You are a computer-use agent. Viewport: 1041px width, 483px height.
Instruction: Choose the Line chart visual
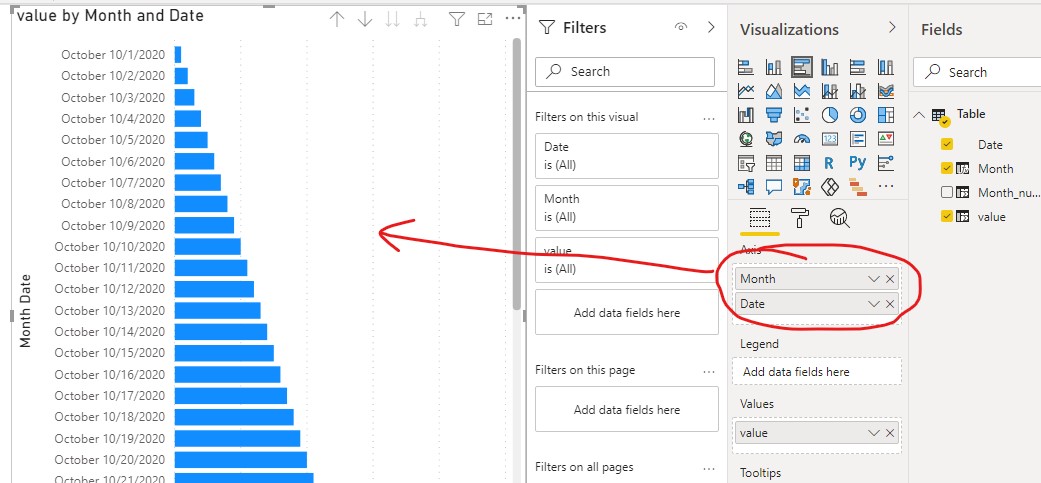(x=746, y=91)
